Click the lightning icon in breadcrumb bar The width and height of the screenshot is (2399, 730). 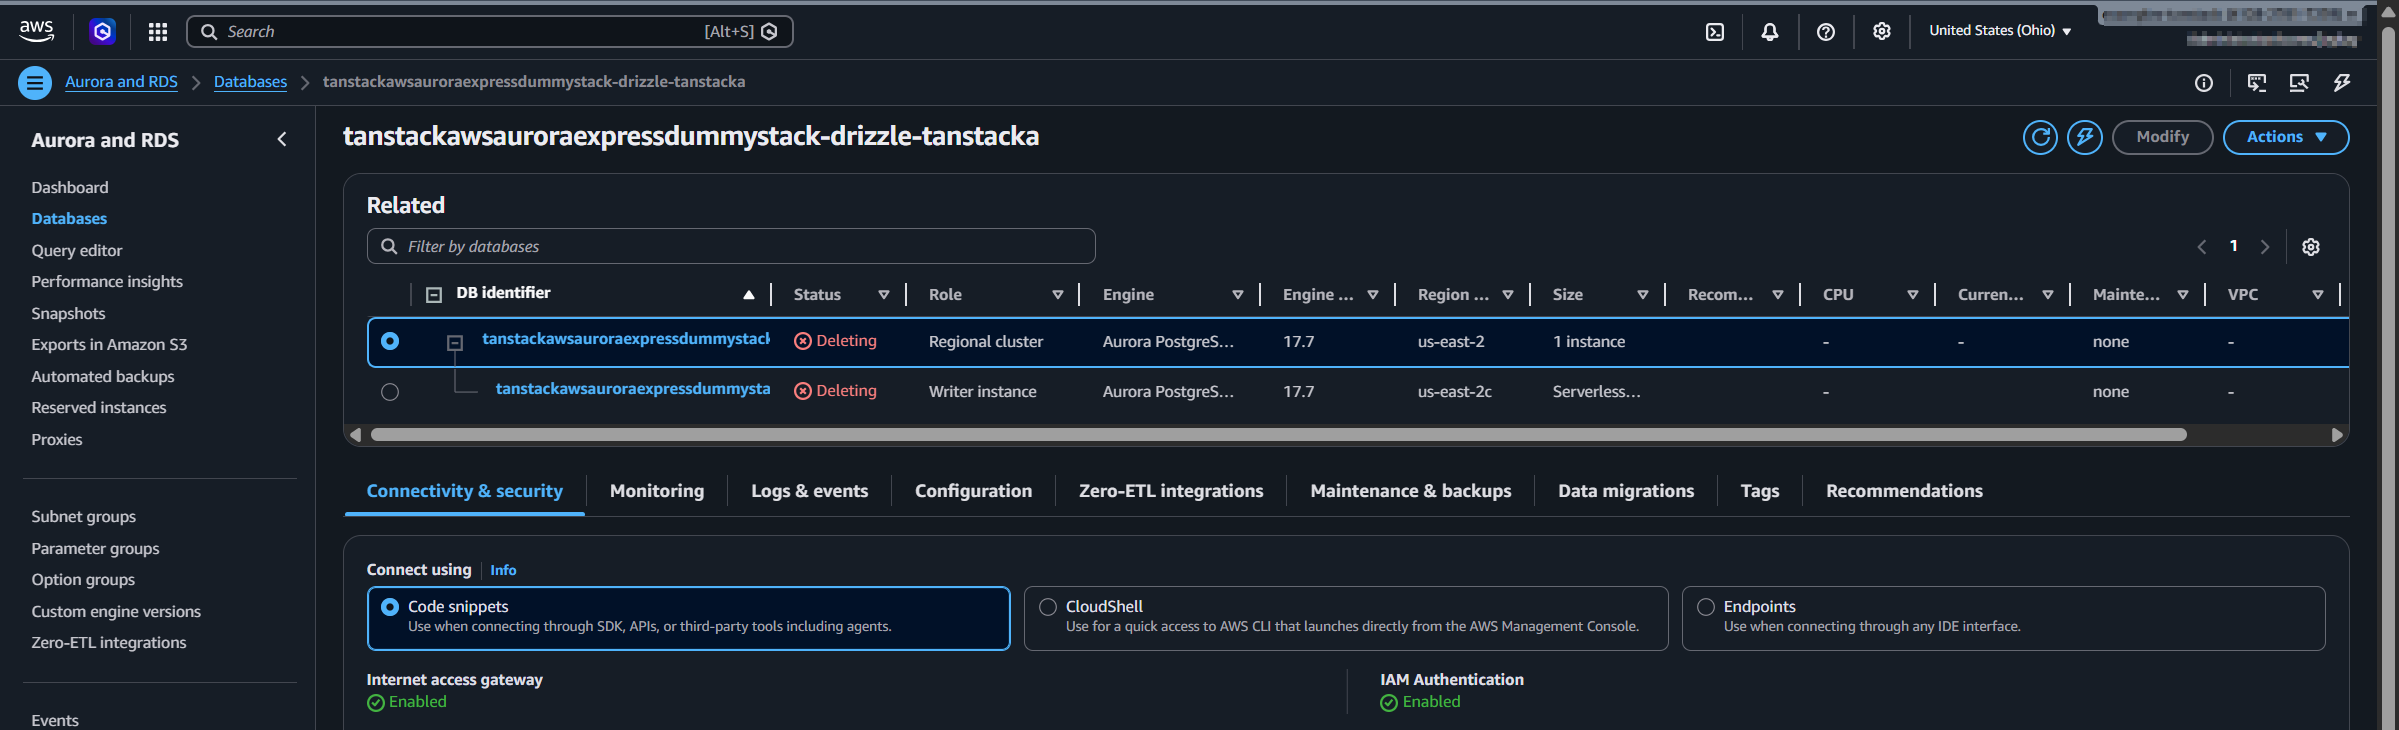point(2341,83)
